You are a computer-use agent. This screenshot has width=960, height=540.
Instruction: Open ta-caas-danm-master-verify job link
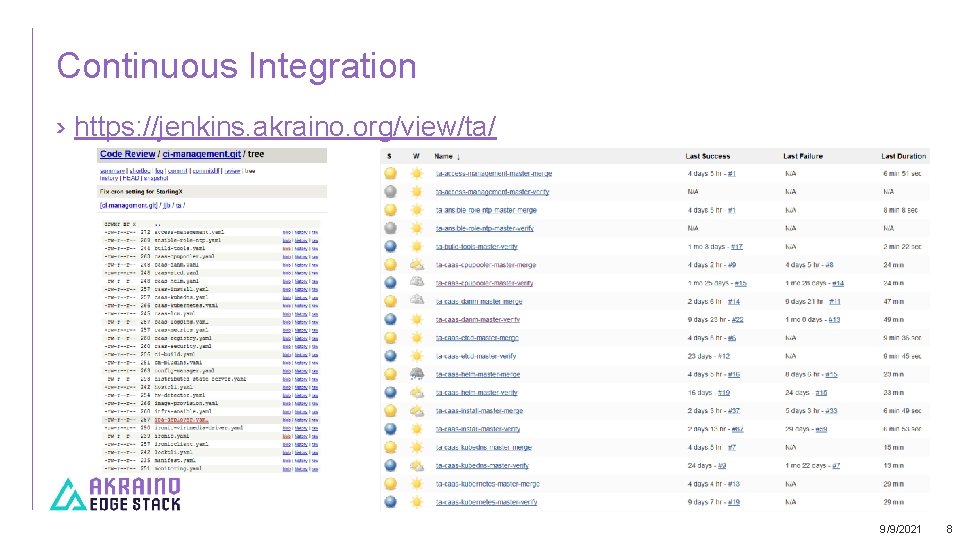tap(478, 320)
